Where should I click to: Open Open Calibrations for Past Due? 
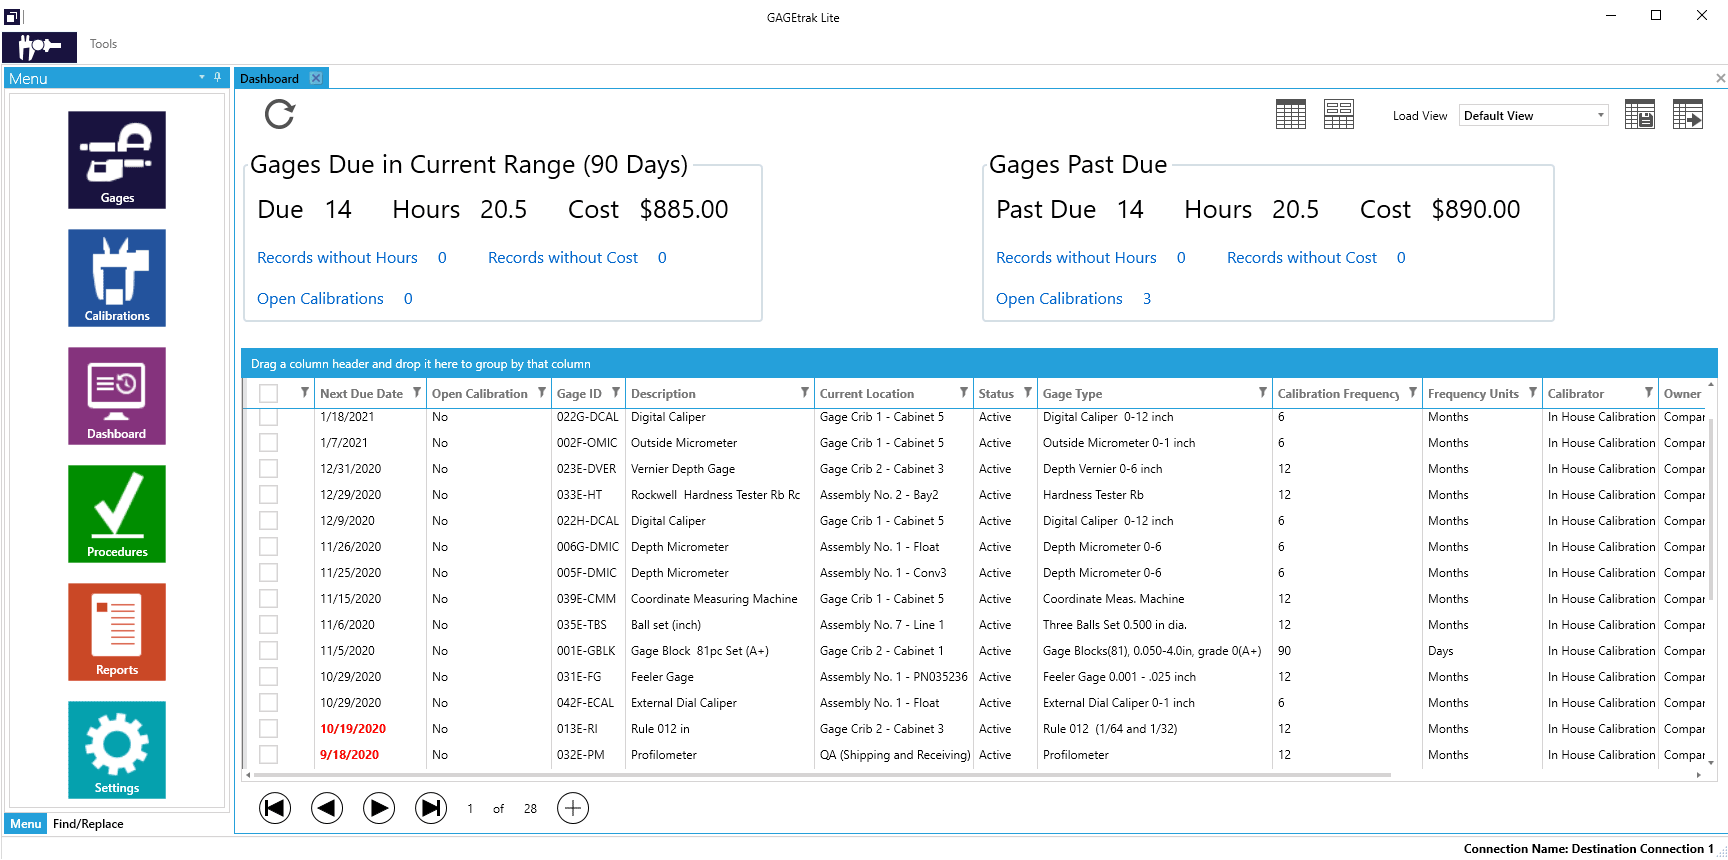pyautogui.click(x=1059, y=299)
